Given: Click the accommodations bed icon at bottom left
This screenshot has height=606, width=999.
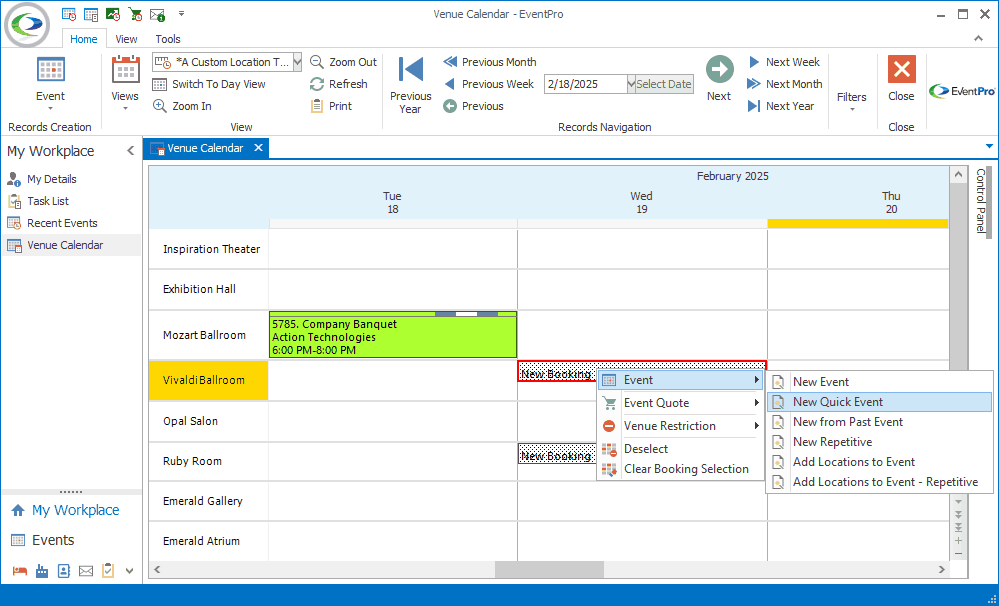Looking at the screenshot, I should tap(20, 571).
